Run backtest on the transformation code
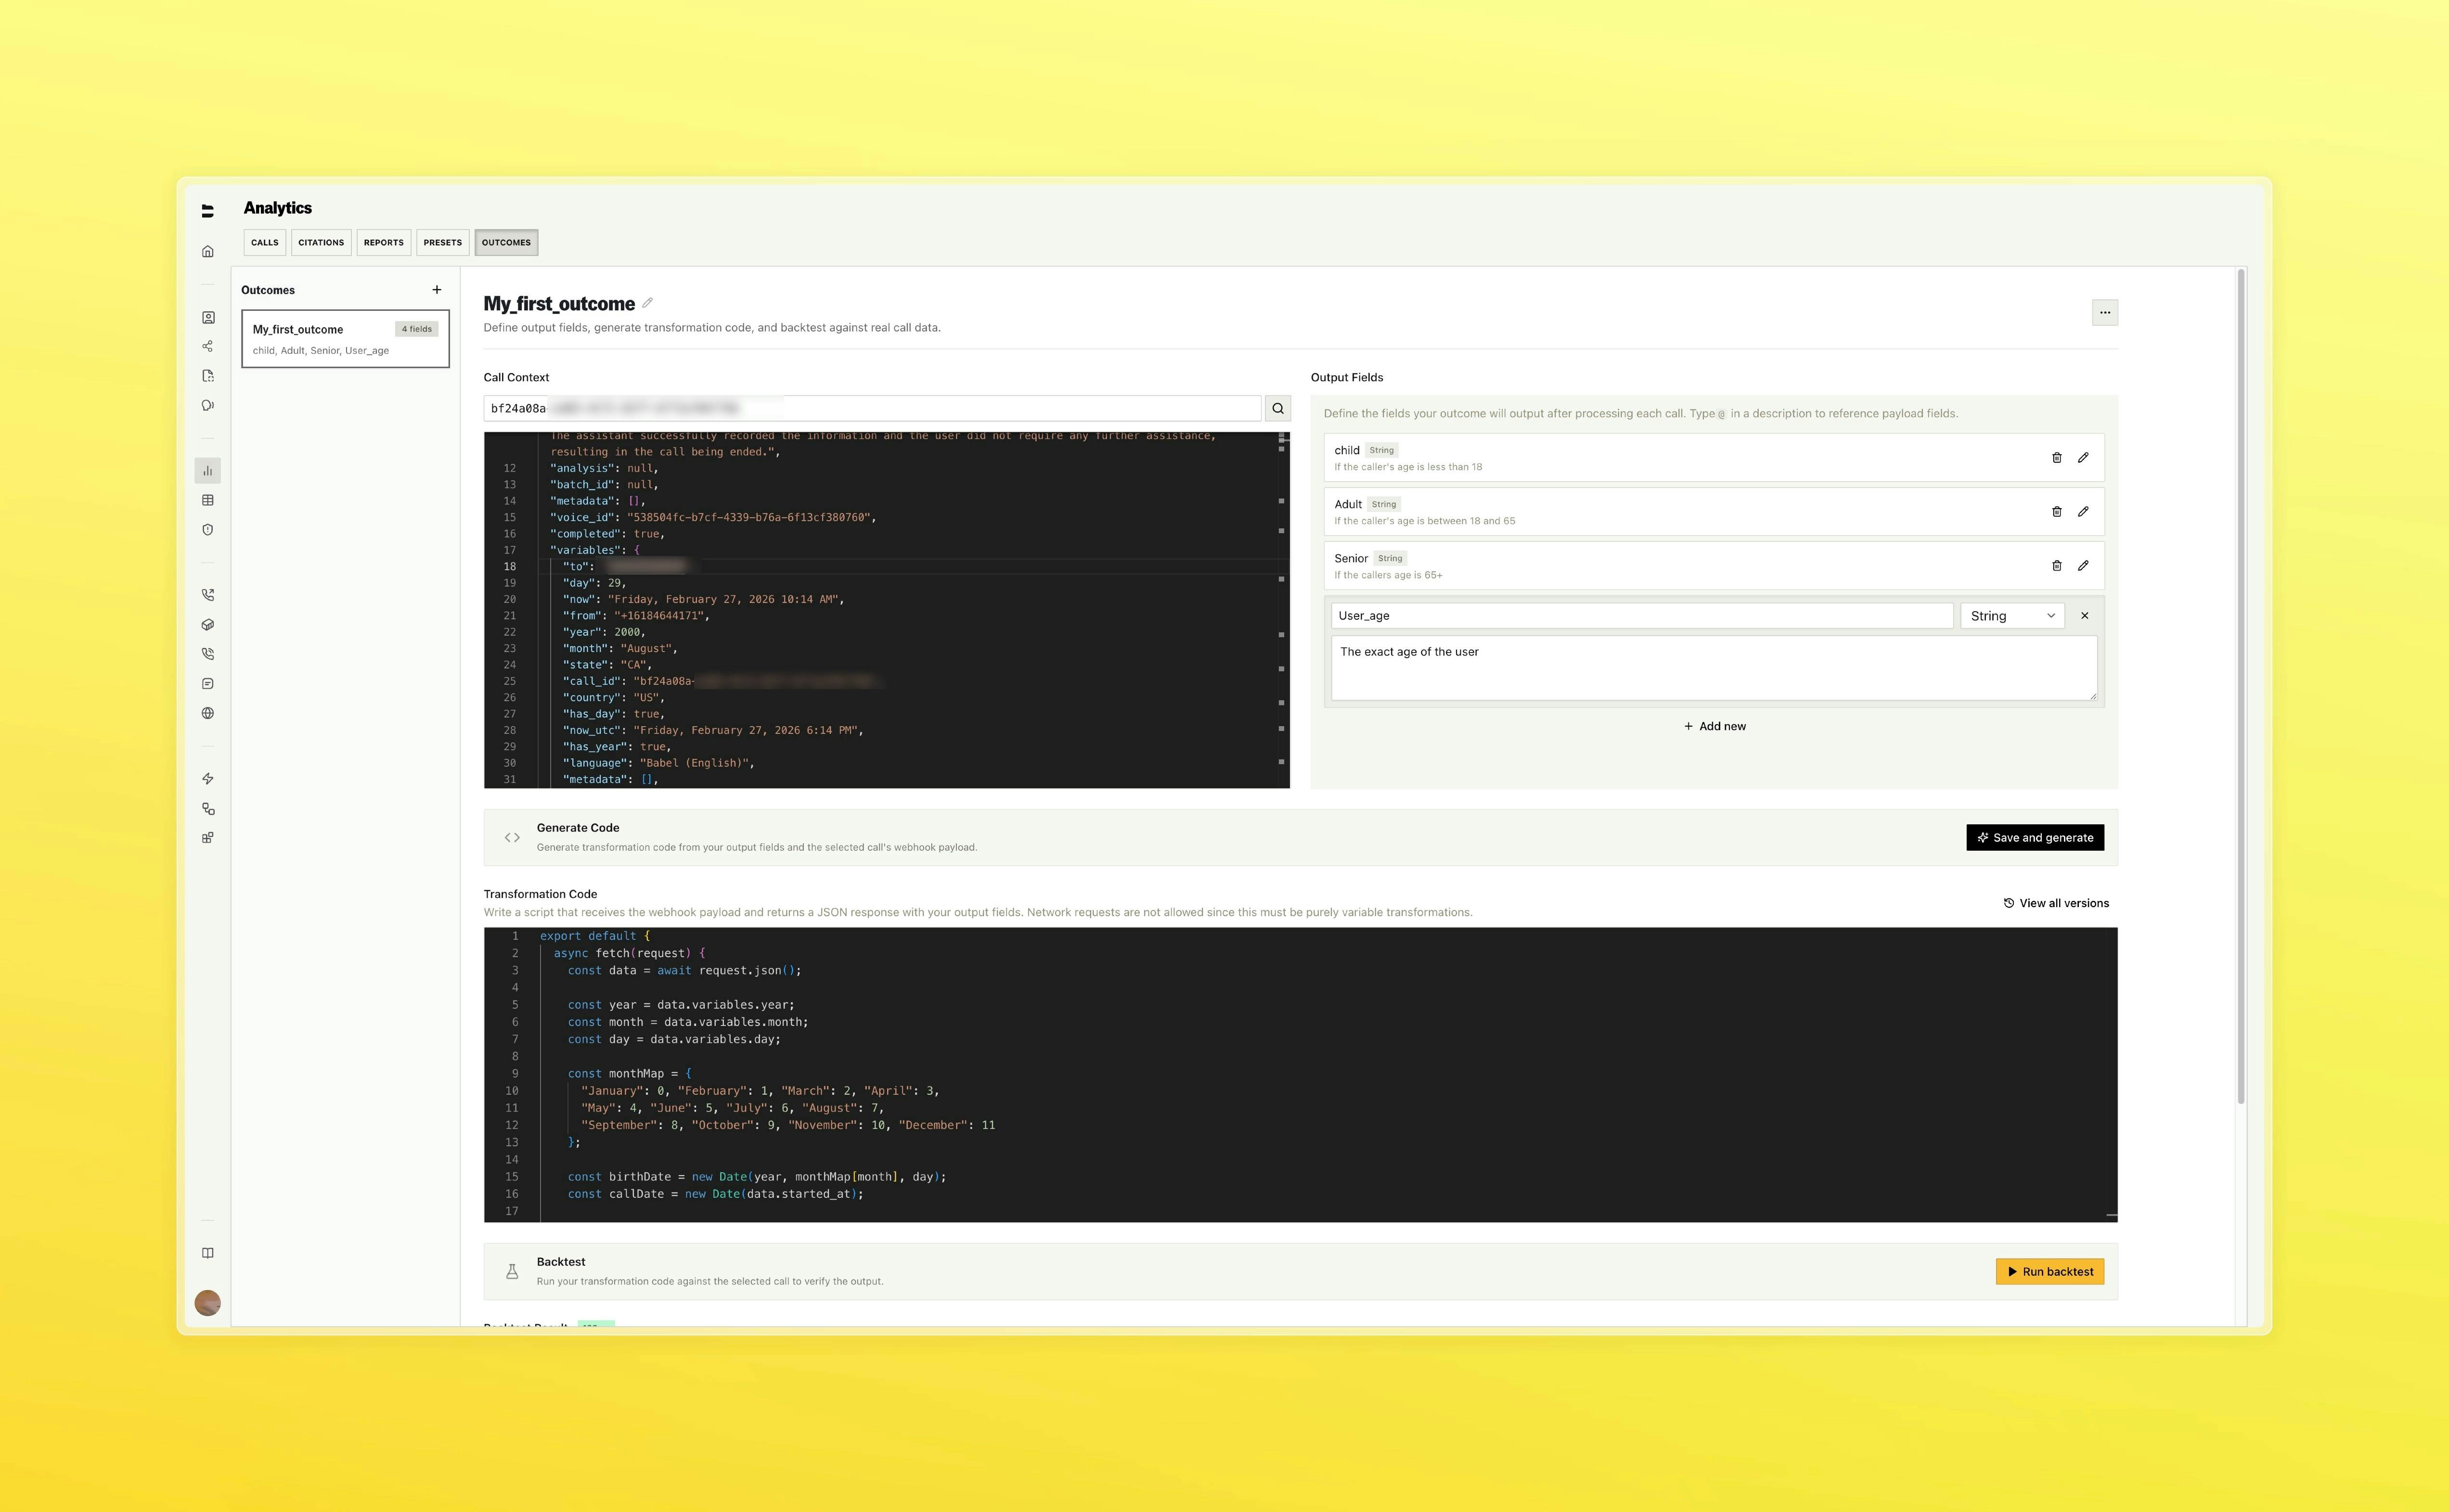Image resolution: width=2449 pixels, height=1512 pixels. (2049, 1271)
